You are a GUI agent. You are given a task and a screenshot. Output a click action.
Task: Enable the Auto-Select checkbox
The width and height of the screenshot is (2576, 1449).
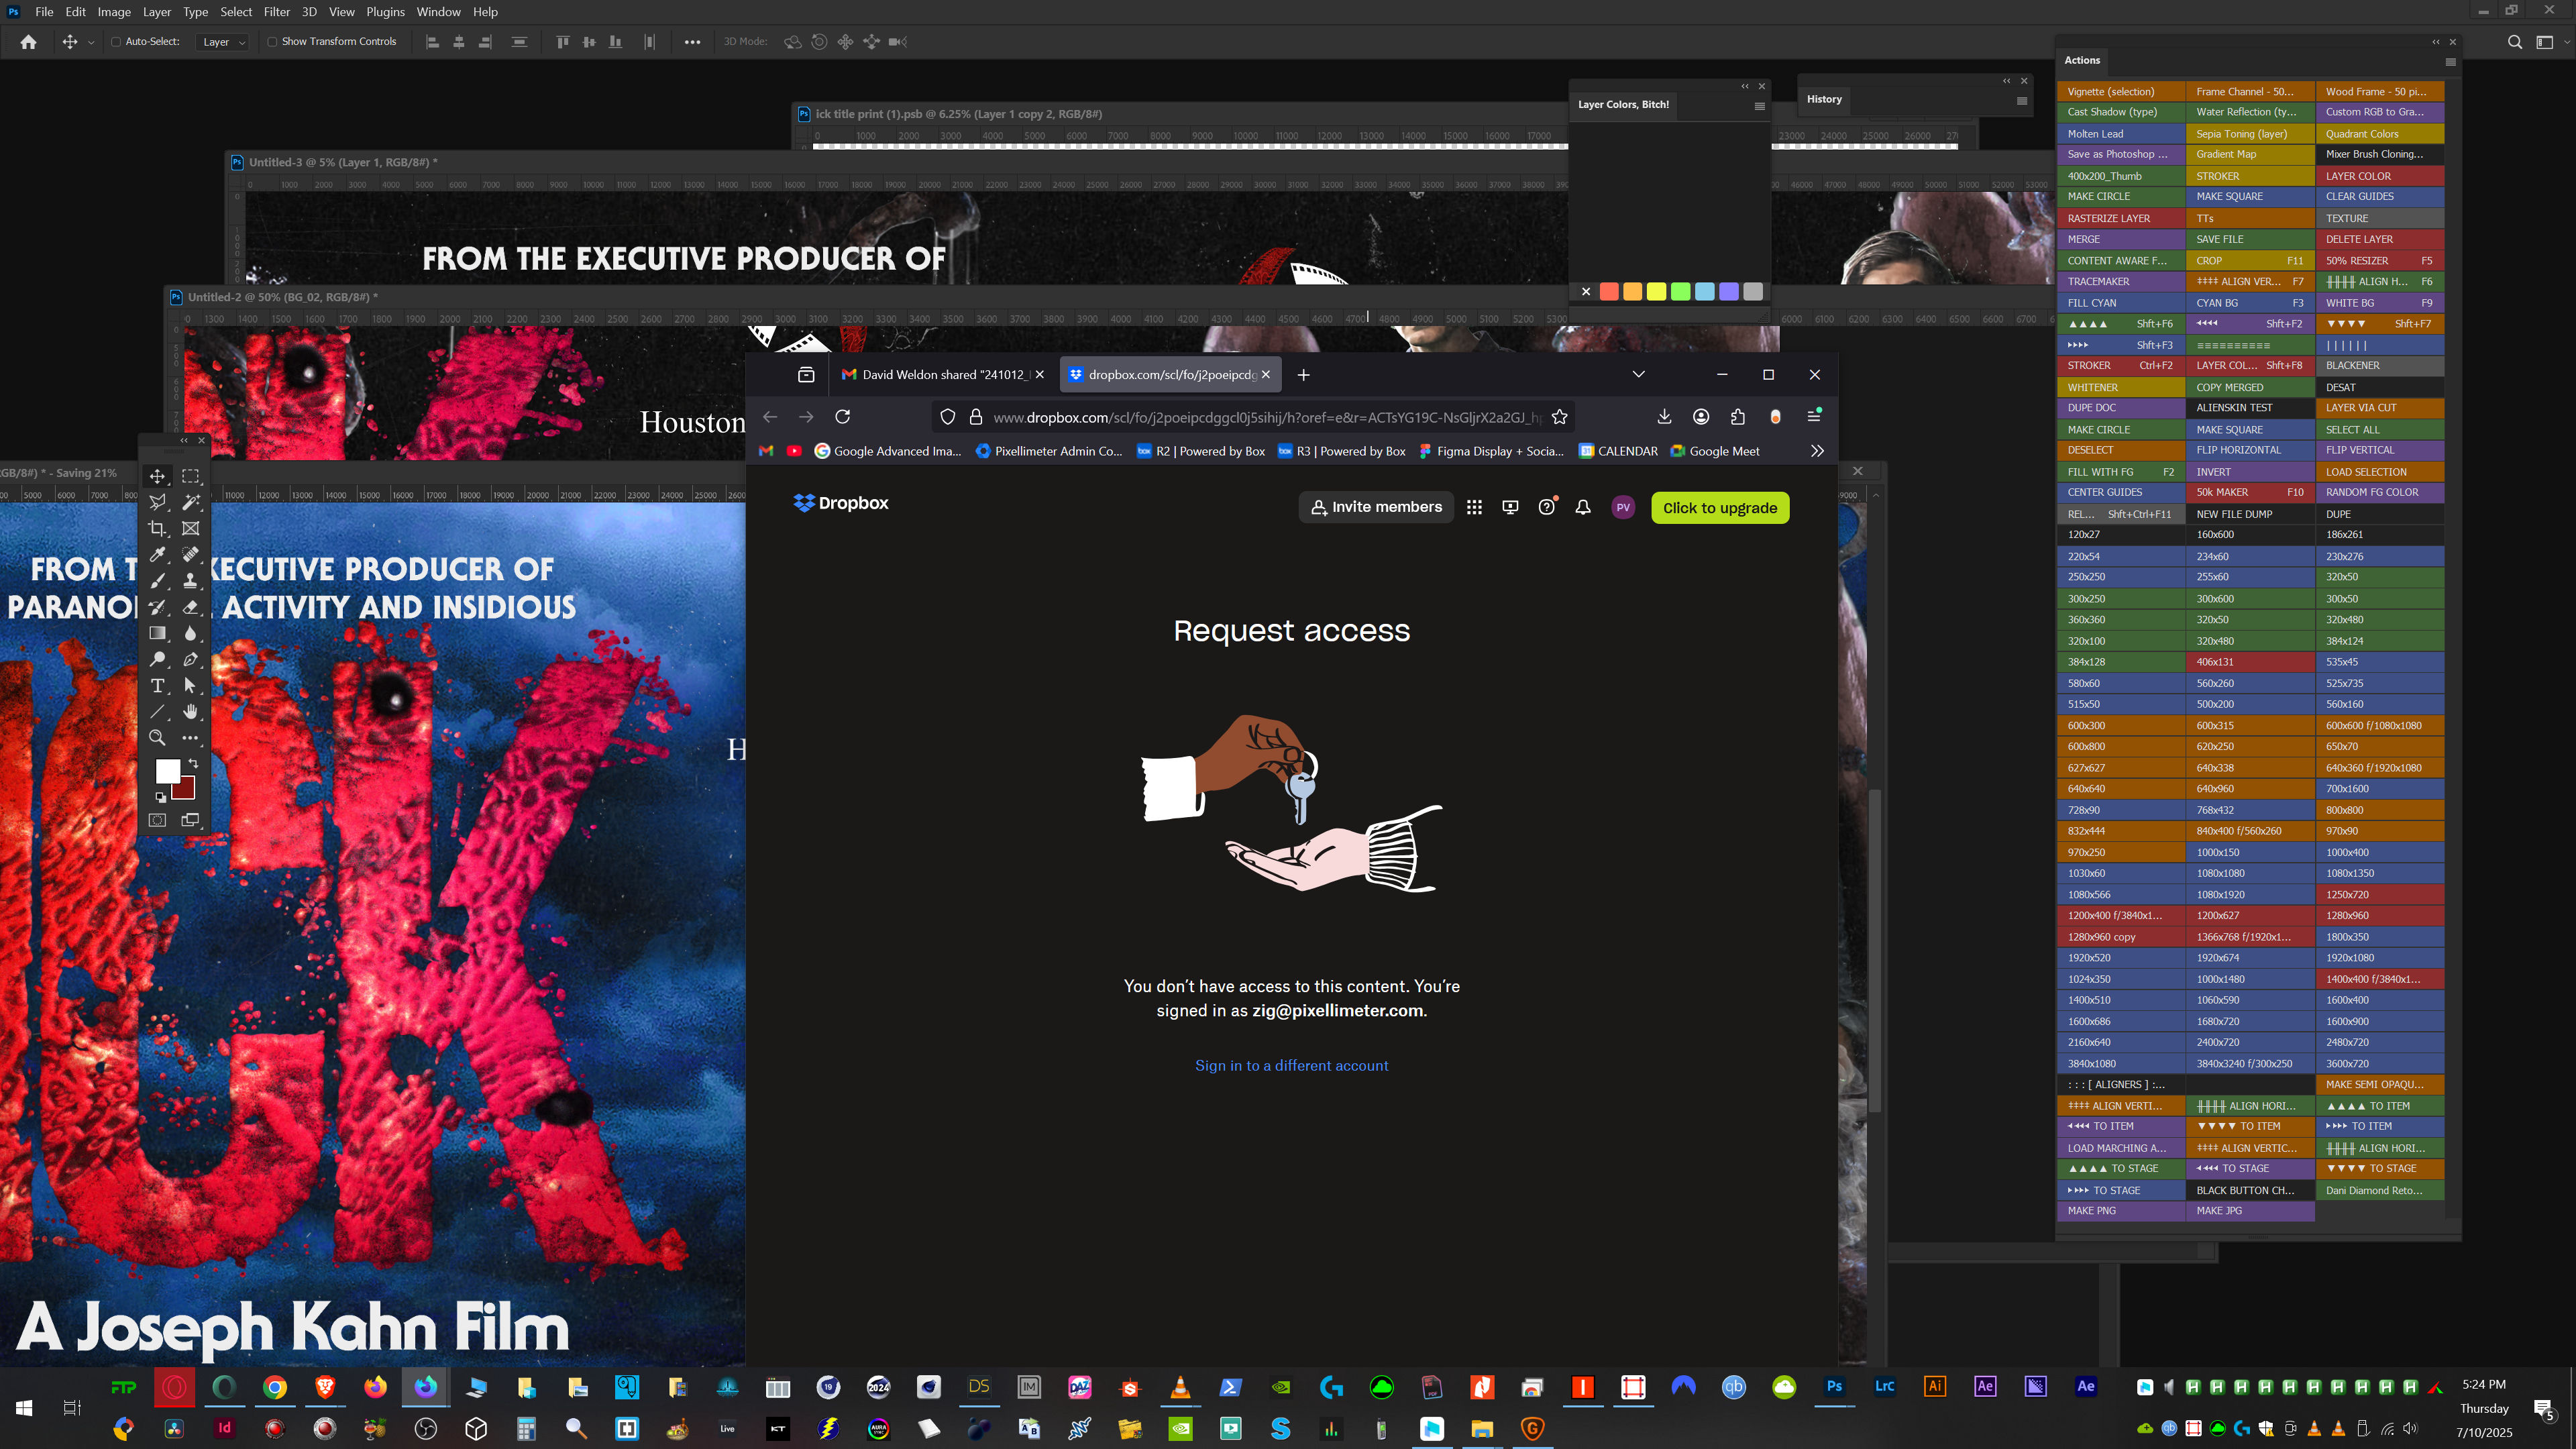pos(116,42)
